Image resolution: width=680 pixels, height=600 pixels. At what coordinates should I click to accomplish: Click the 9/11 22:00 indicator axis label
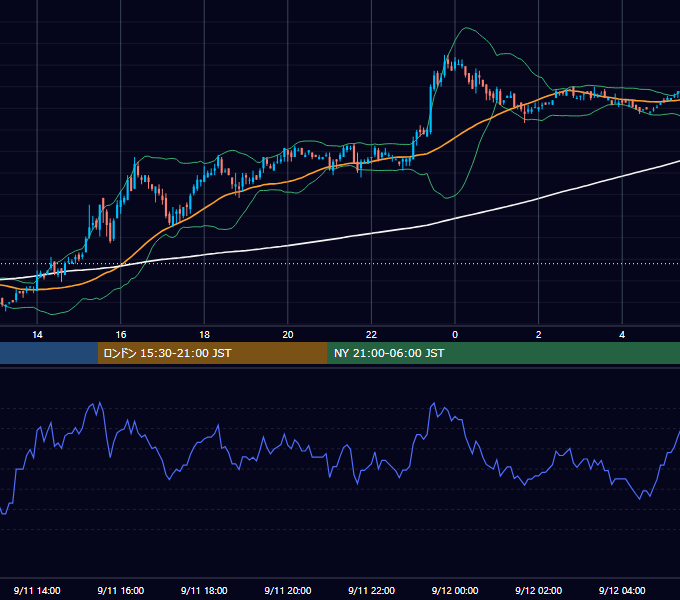click(371, 590)
